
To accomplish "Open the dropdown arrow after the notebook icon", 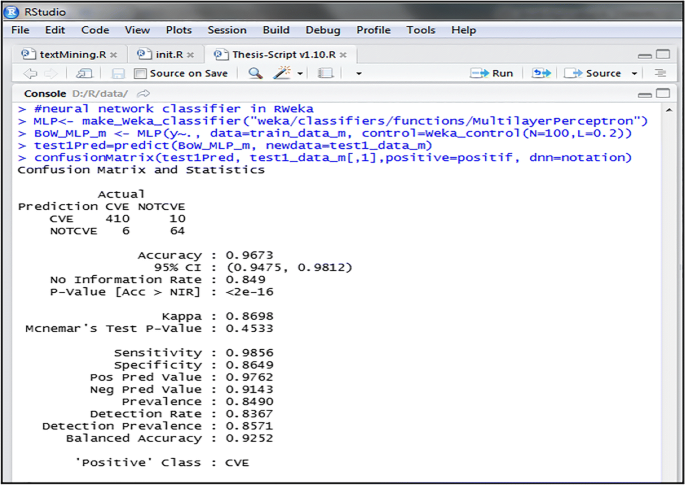I will 358,73.
